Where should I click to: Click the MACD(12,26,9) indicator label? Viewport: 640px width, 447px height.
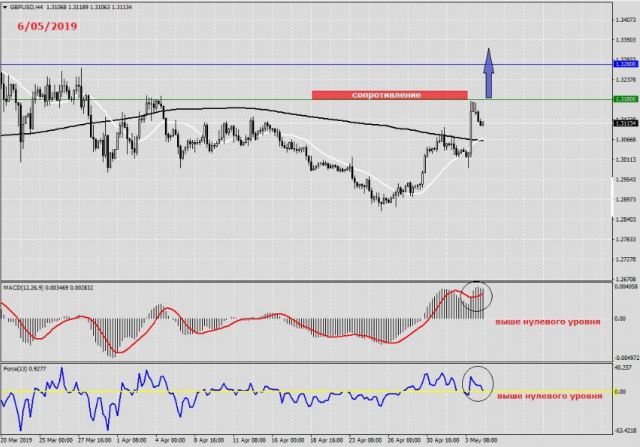click(23, 288)
